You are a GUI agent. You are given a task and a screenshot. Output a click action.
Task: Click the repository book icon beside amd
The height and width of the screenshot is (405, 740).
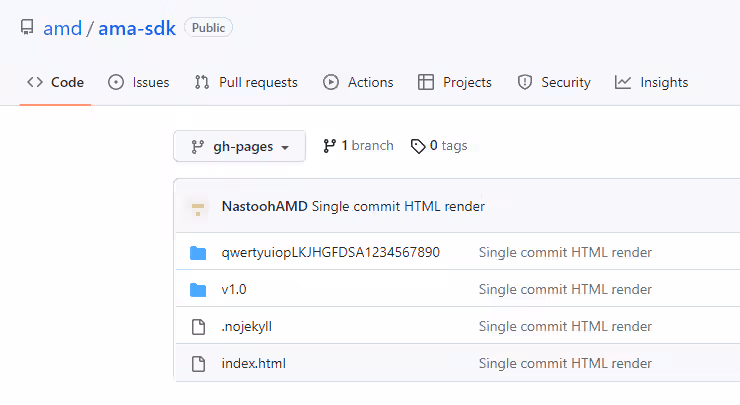tap(27, 27)
